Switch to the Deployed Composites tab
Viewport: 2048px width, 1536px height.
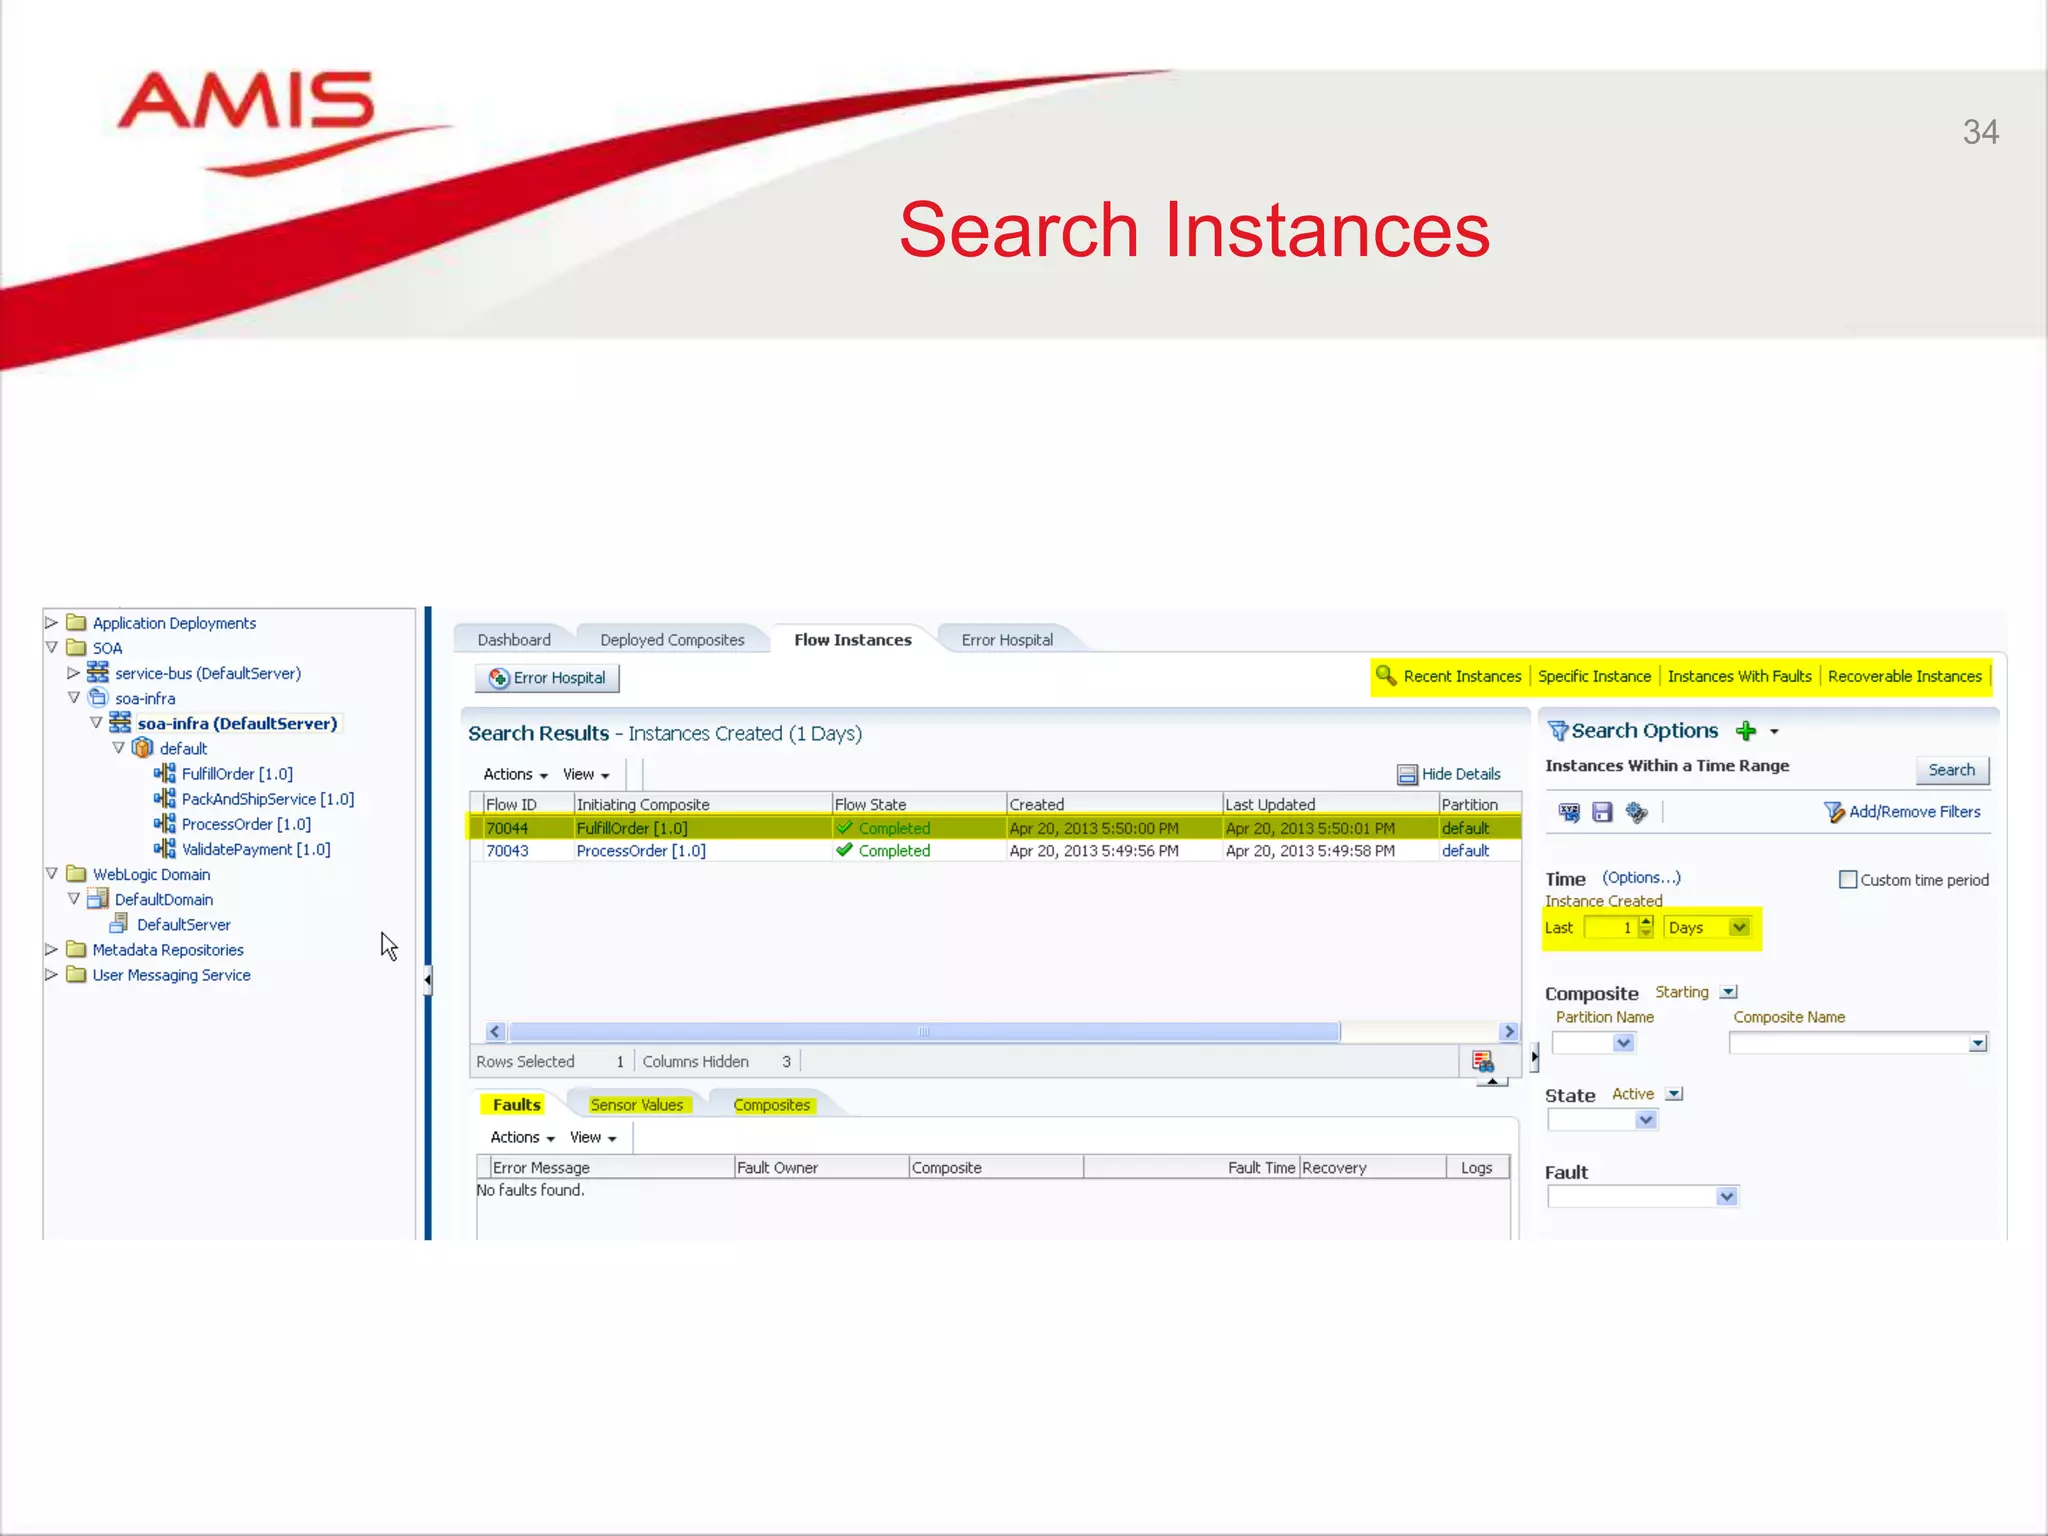tap(672, 639)
